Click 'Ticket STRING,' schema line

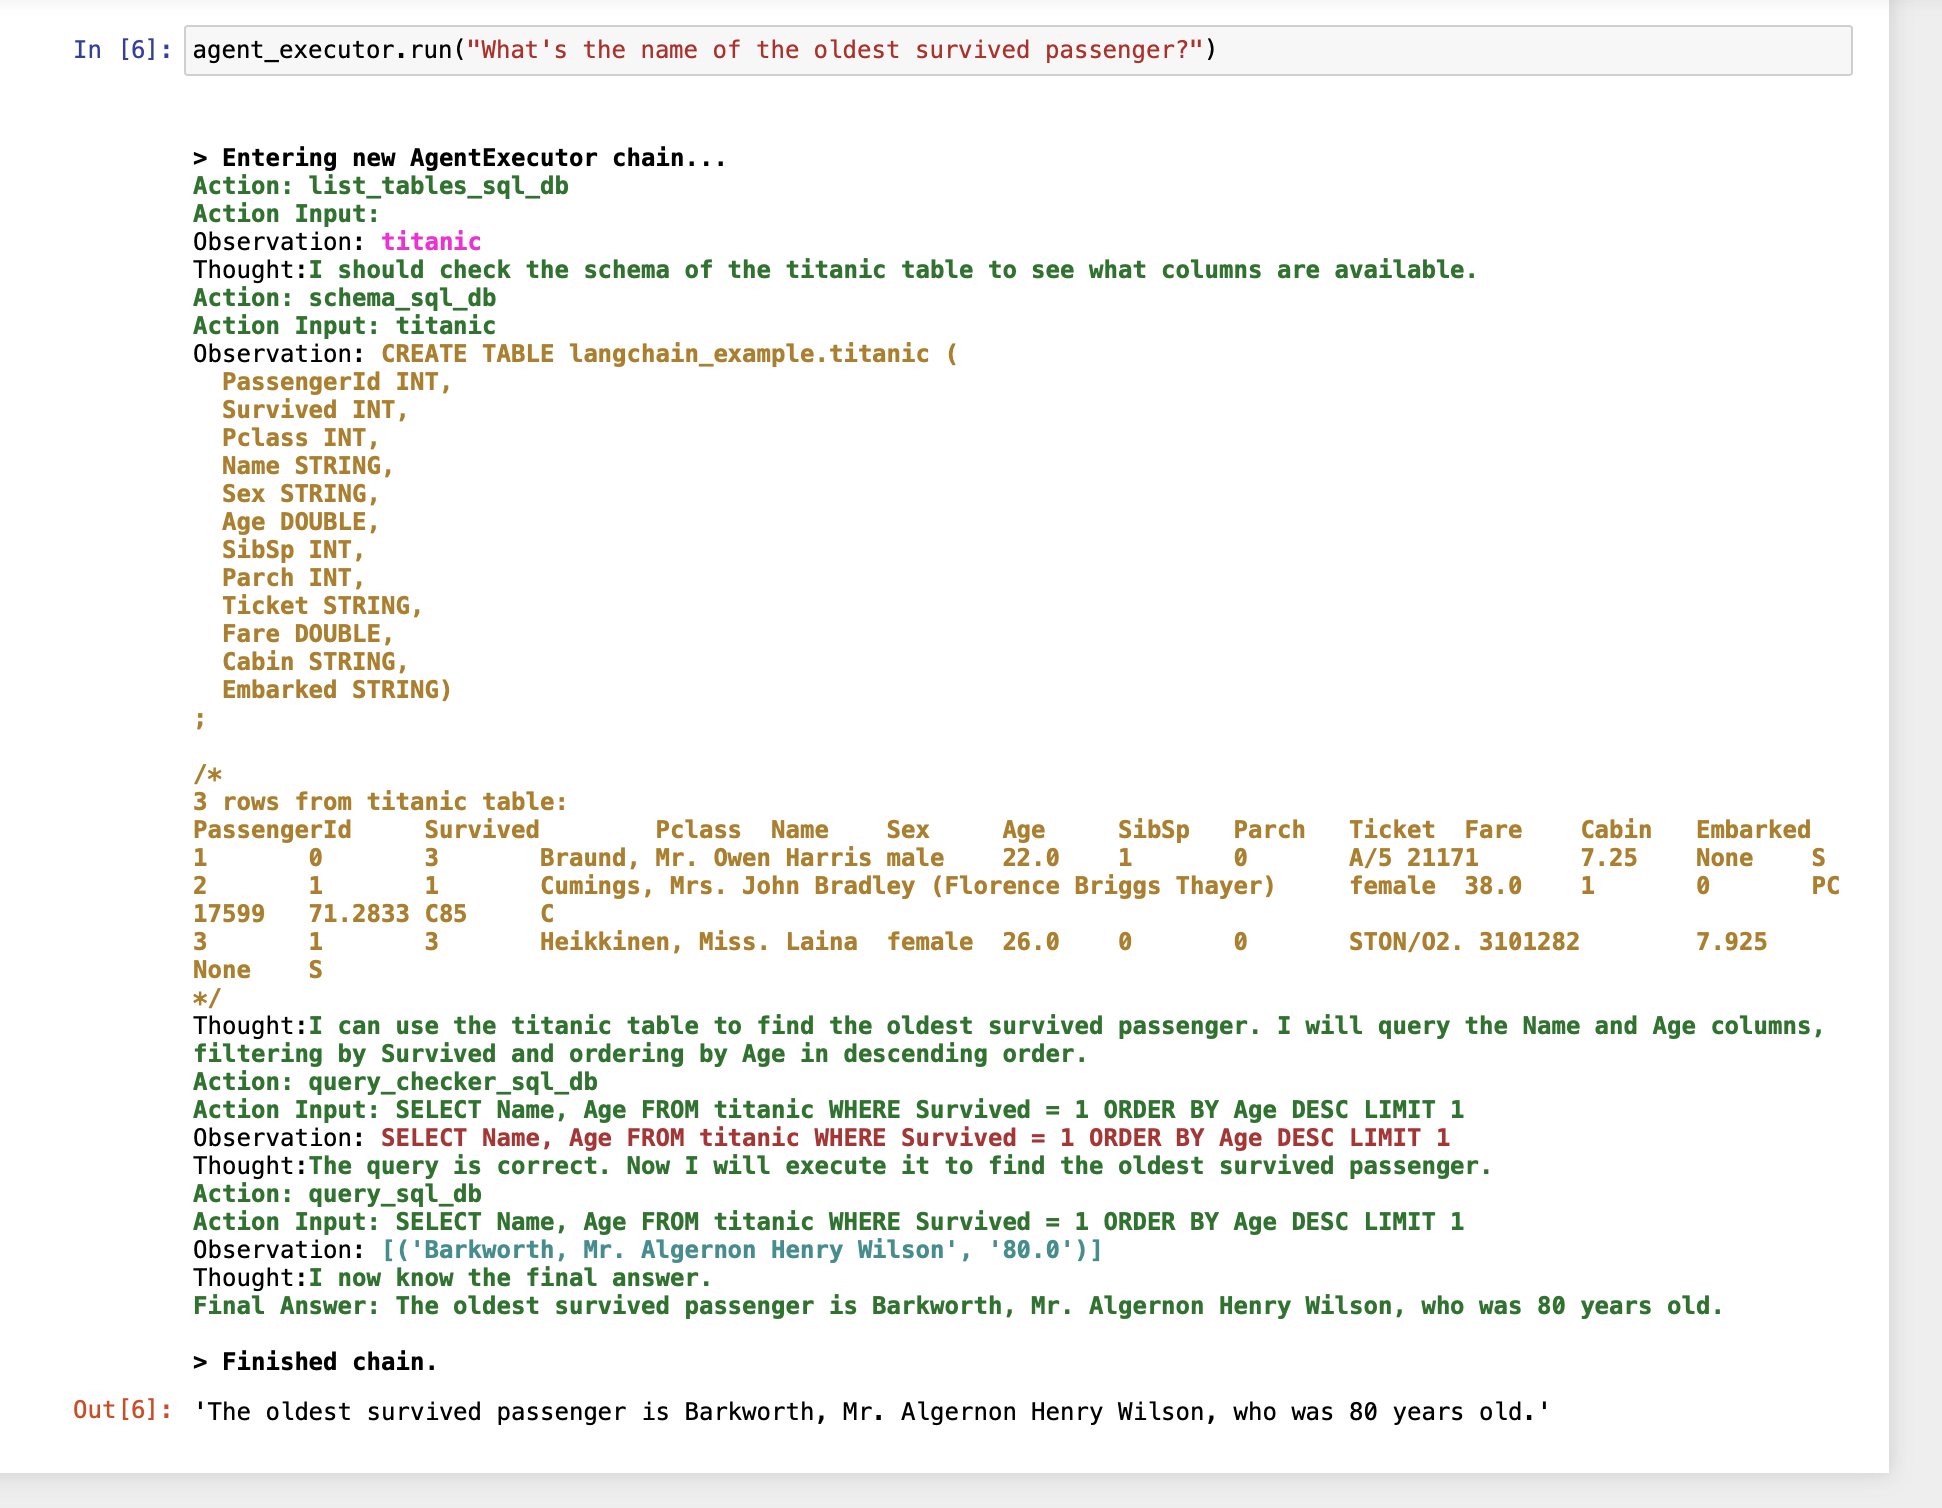(323, 606)
